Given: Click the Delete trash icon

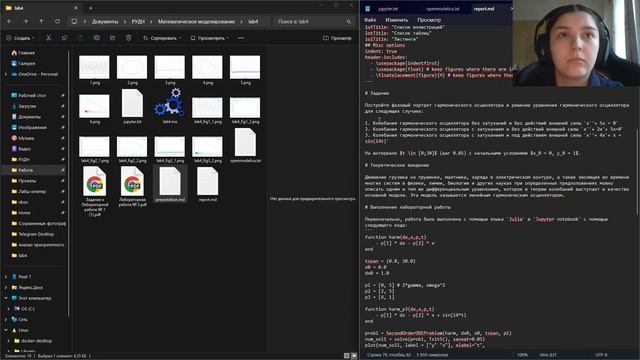Looking at the screenshot, I should [129, 38].
